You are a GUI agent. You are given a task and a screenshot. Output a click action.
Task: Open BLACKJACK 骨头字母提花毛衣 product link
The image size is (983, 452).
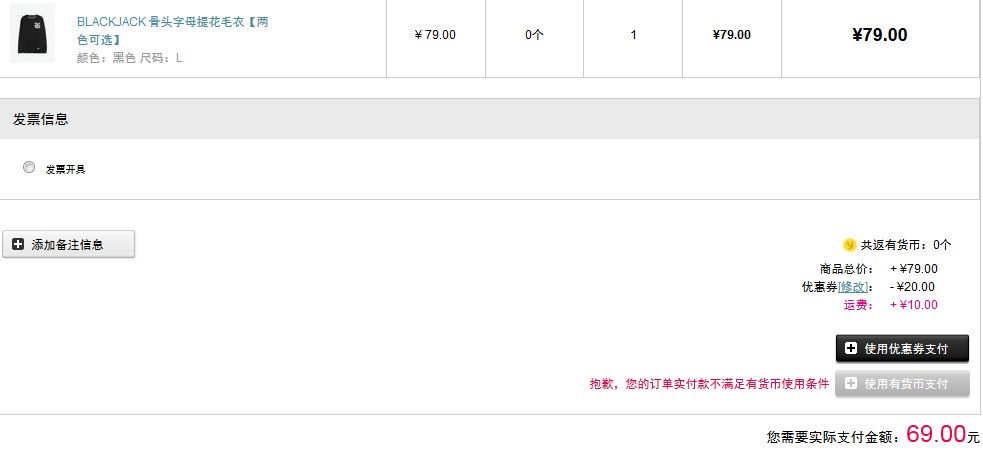(172, 30)
